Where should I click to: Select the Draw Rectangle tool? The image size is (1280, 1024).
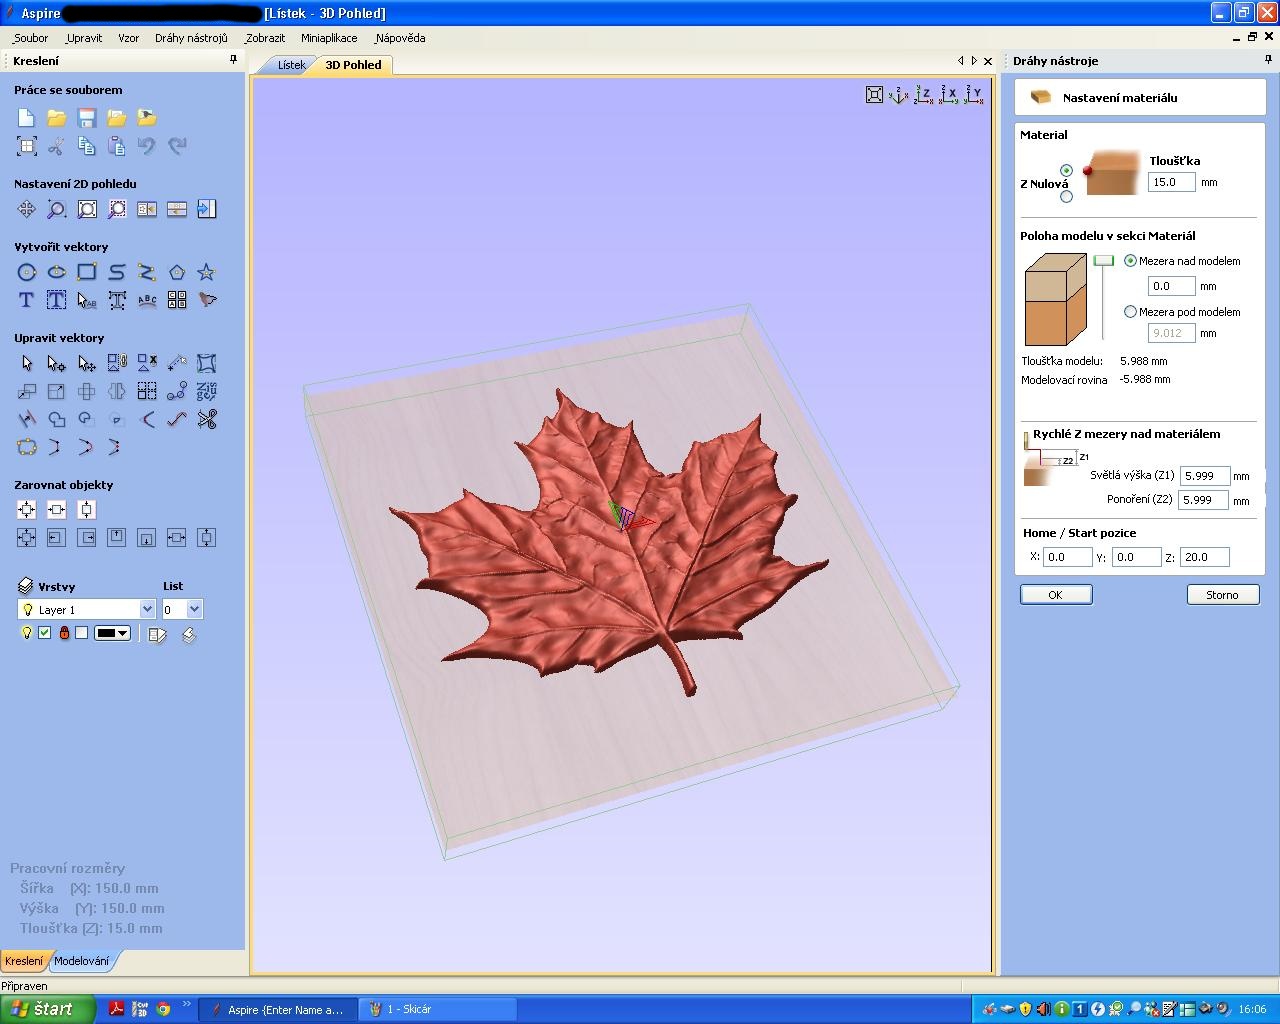87,272
